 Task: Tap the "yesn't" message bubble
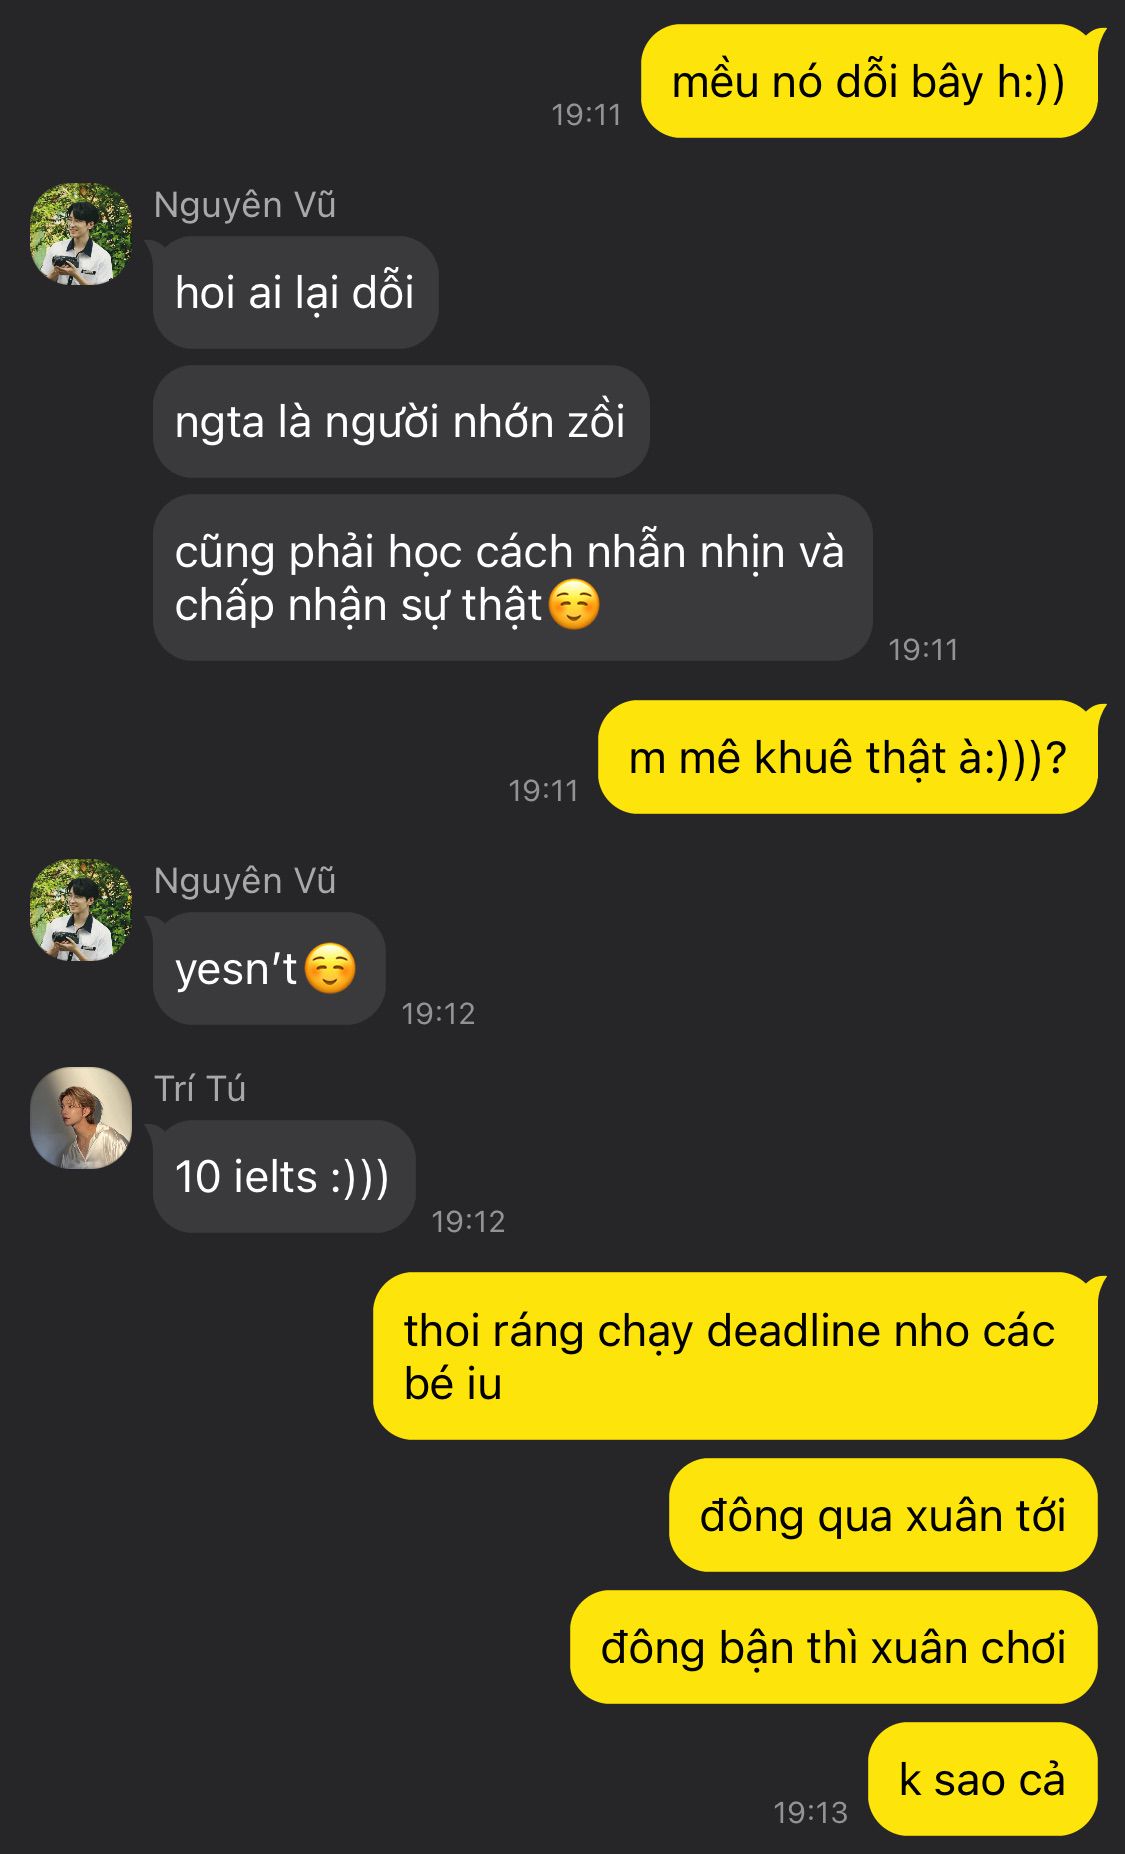point(269,968)
